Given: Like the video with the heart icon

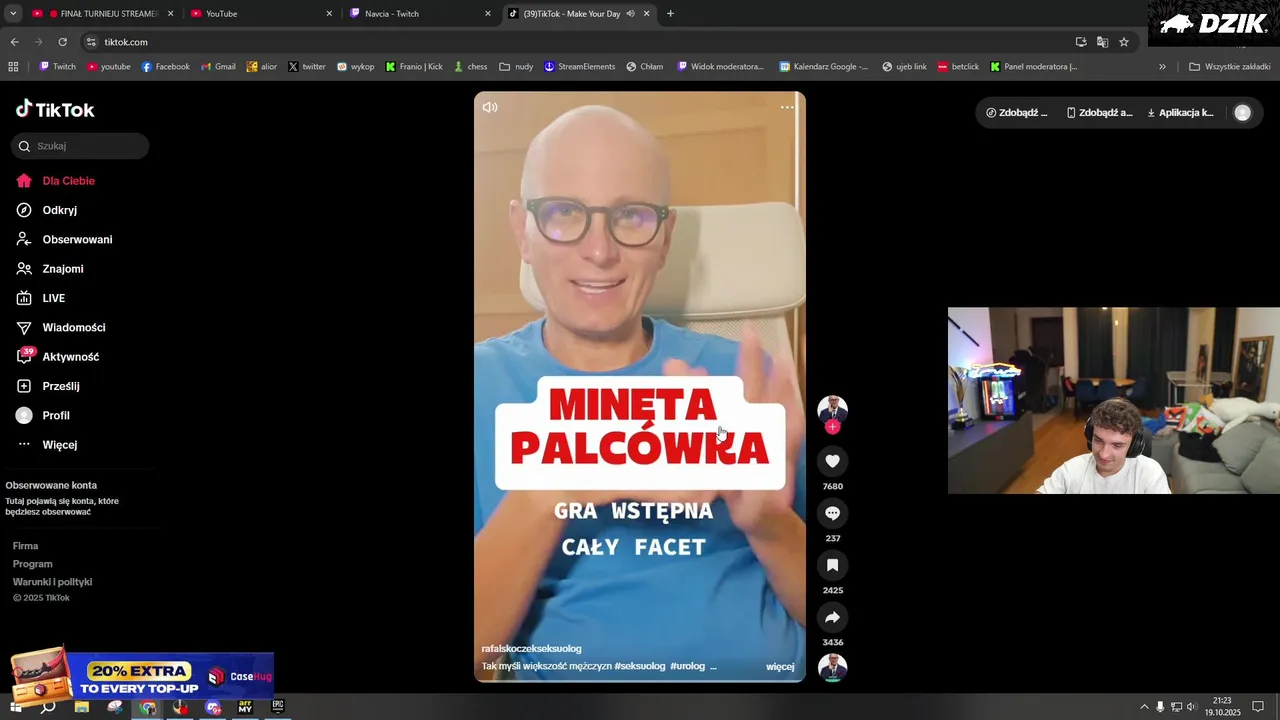Looking at the screenshot, I should [x=832, y=461].
